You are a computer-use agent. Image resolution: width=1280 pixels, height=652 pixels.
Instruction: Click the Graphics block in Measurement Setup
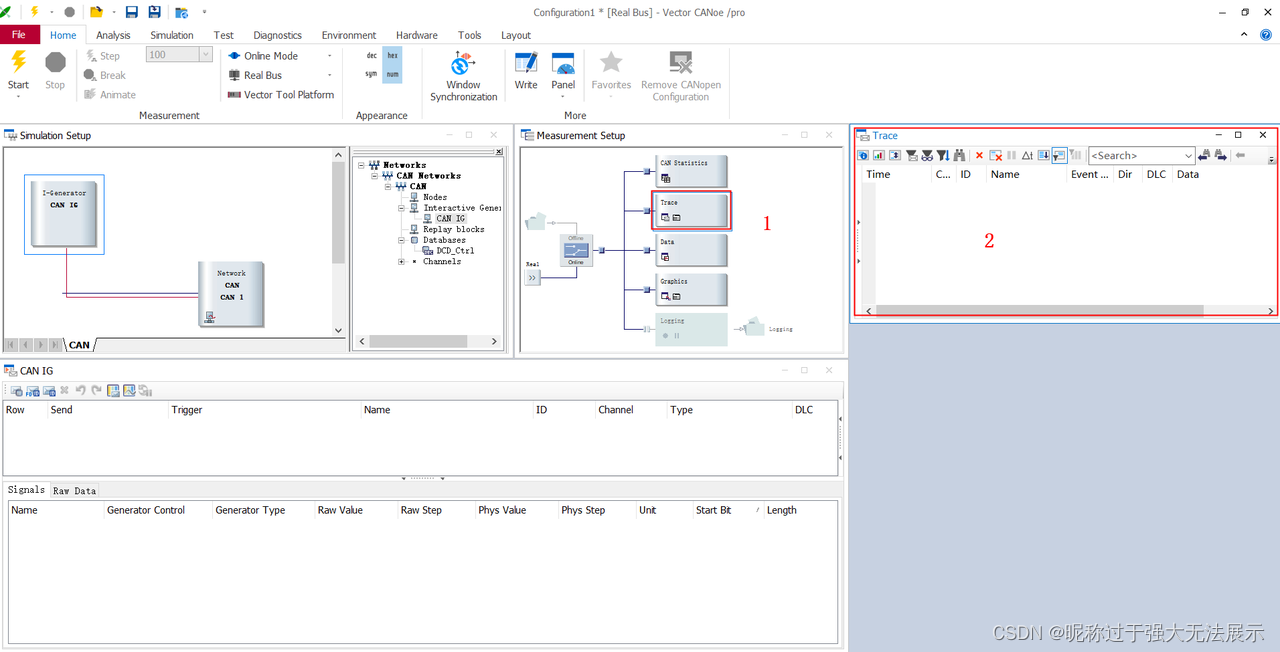693,289
